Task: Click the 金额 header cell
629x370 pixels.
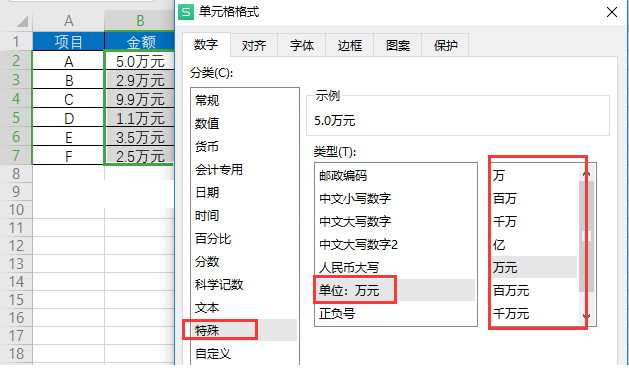Action: click(140, 42)
